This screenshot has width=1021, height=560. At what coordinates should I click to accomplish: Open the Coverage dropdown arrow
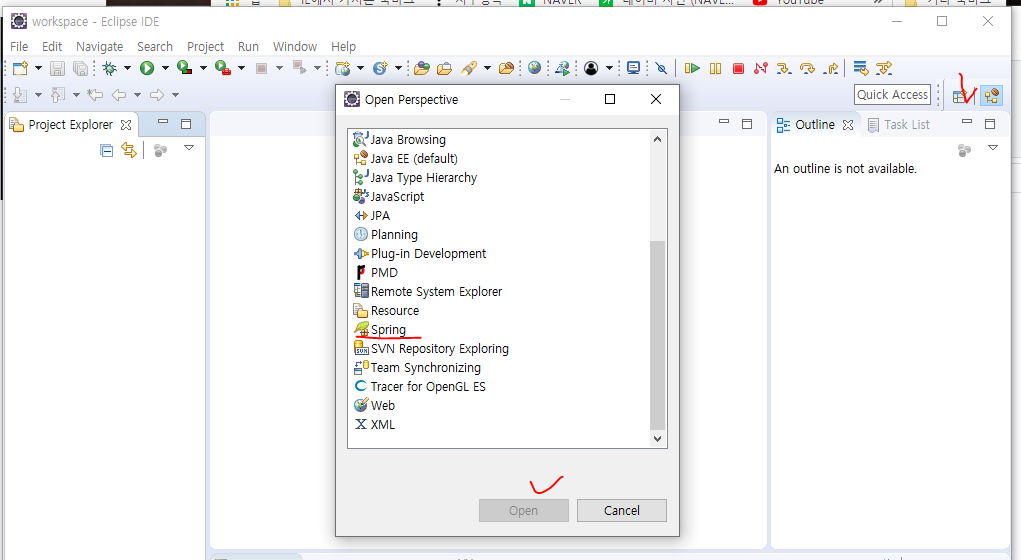203,68
